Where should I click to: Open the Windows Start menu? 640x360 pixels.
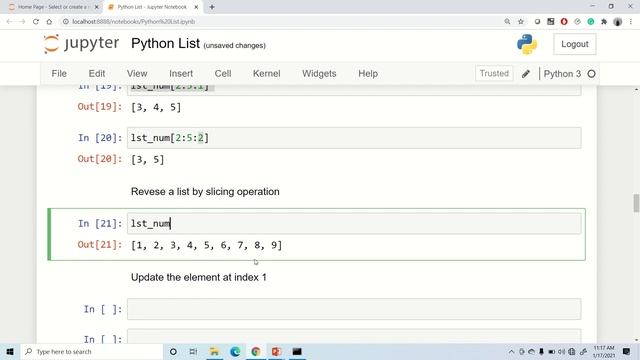click(x=10, y=351)
